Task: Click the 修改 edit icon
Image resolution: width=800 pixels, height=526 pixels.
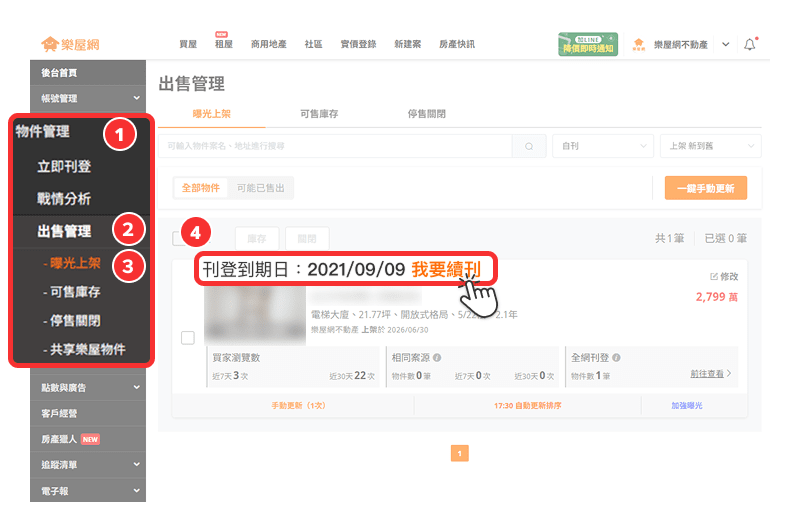Action: click(x=714, y=277)
